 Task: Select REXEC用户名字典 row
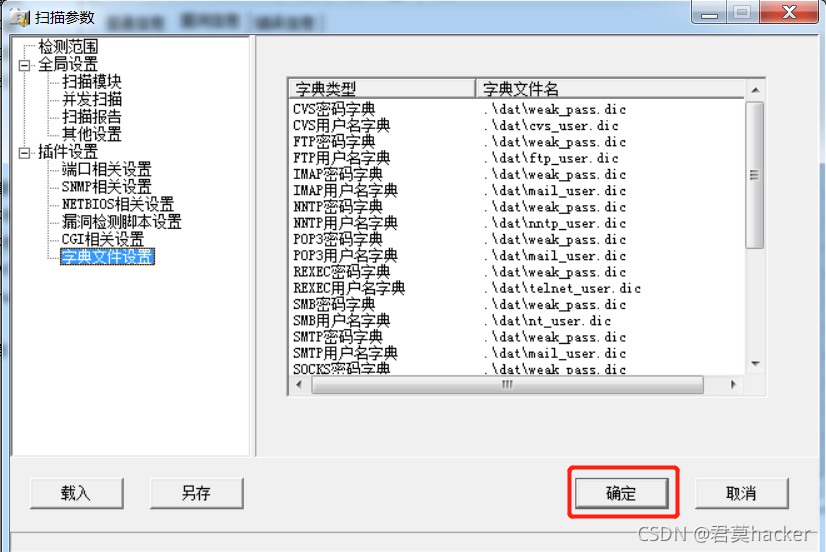click(516, 289)
